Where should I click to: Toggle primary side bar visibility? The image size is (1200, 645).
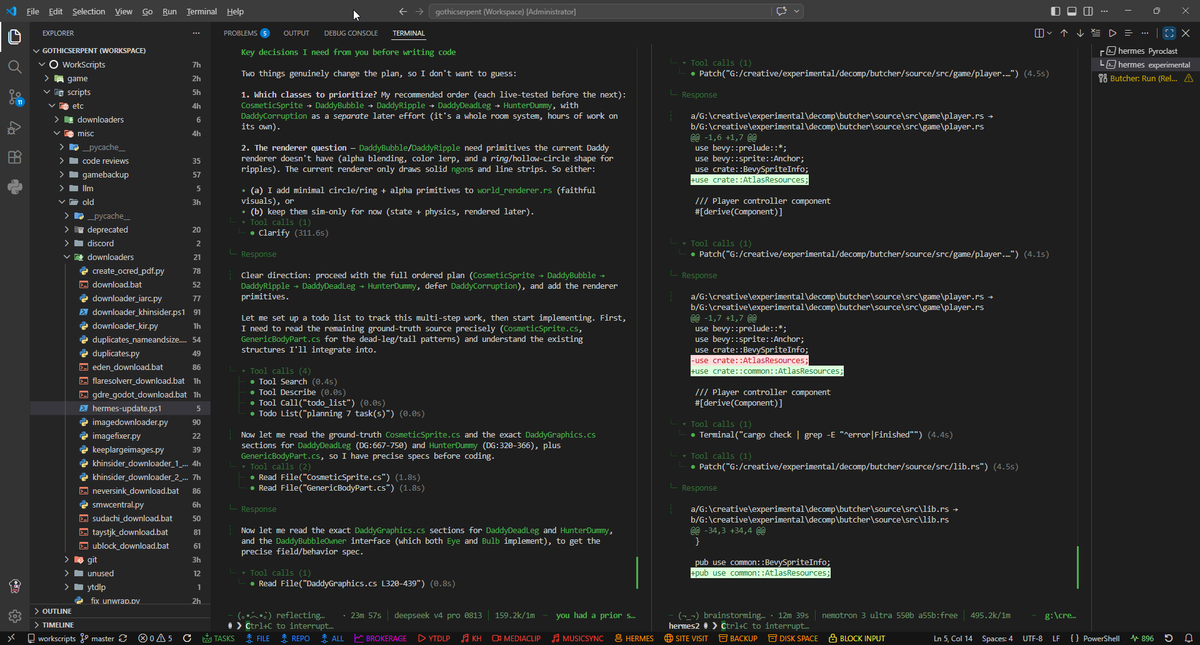point(1055,11)
